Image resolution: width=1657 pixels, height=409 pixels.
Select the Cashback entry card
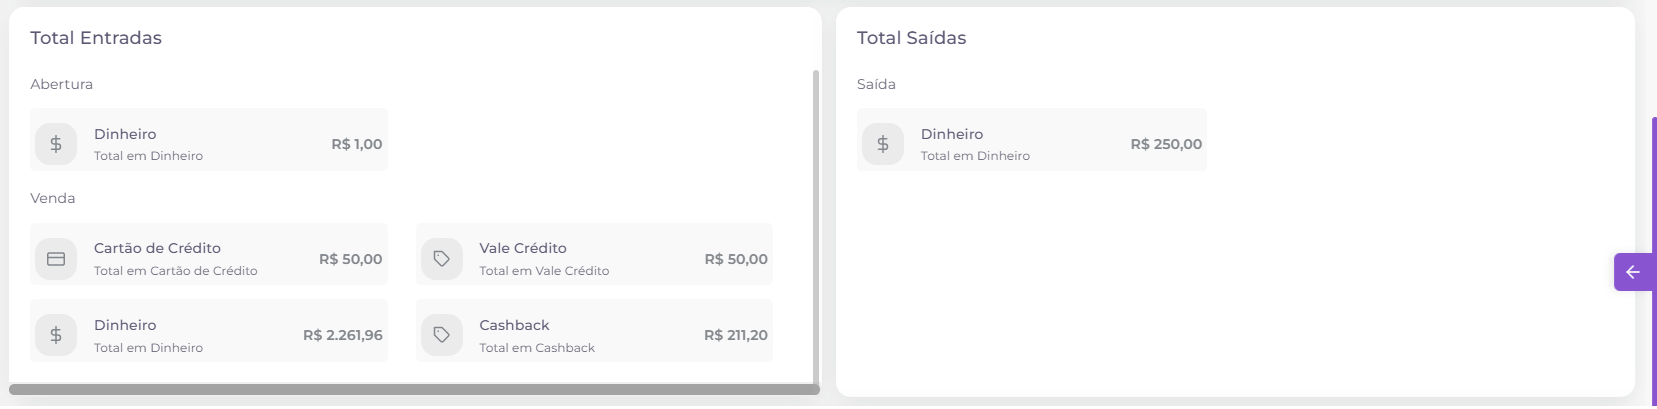[x=594, y=330]
